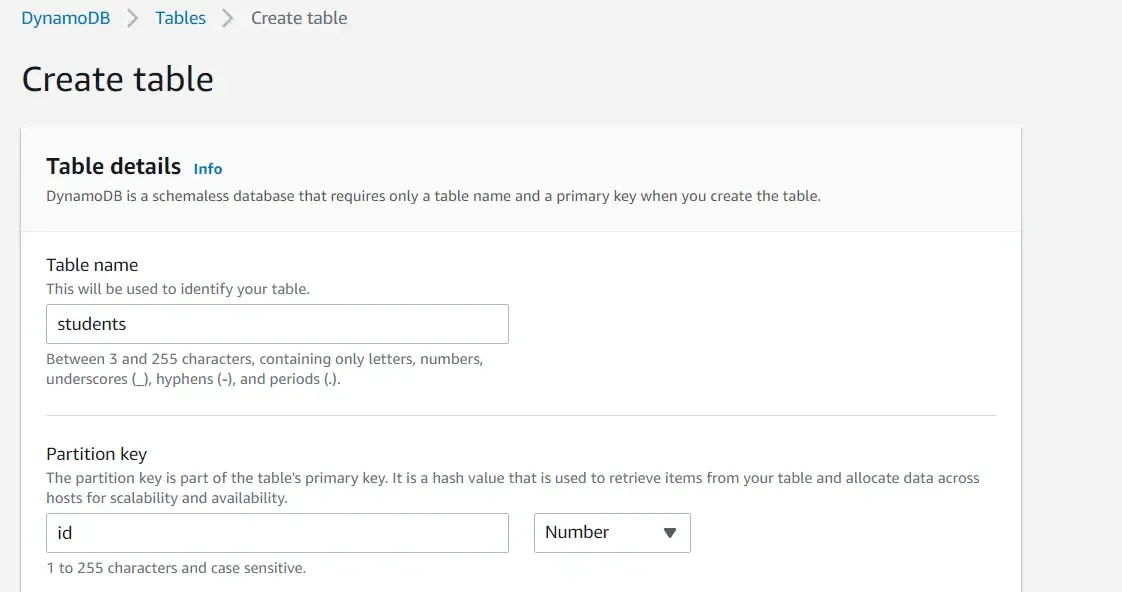The image size is (1122, 592).
Task: Click the Table details section heading
Action: coord(113,166)
